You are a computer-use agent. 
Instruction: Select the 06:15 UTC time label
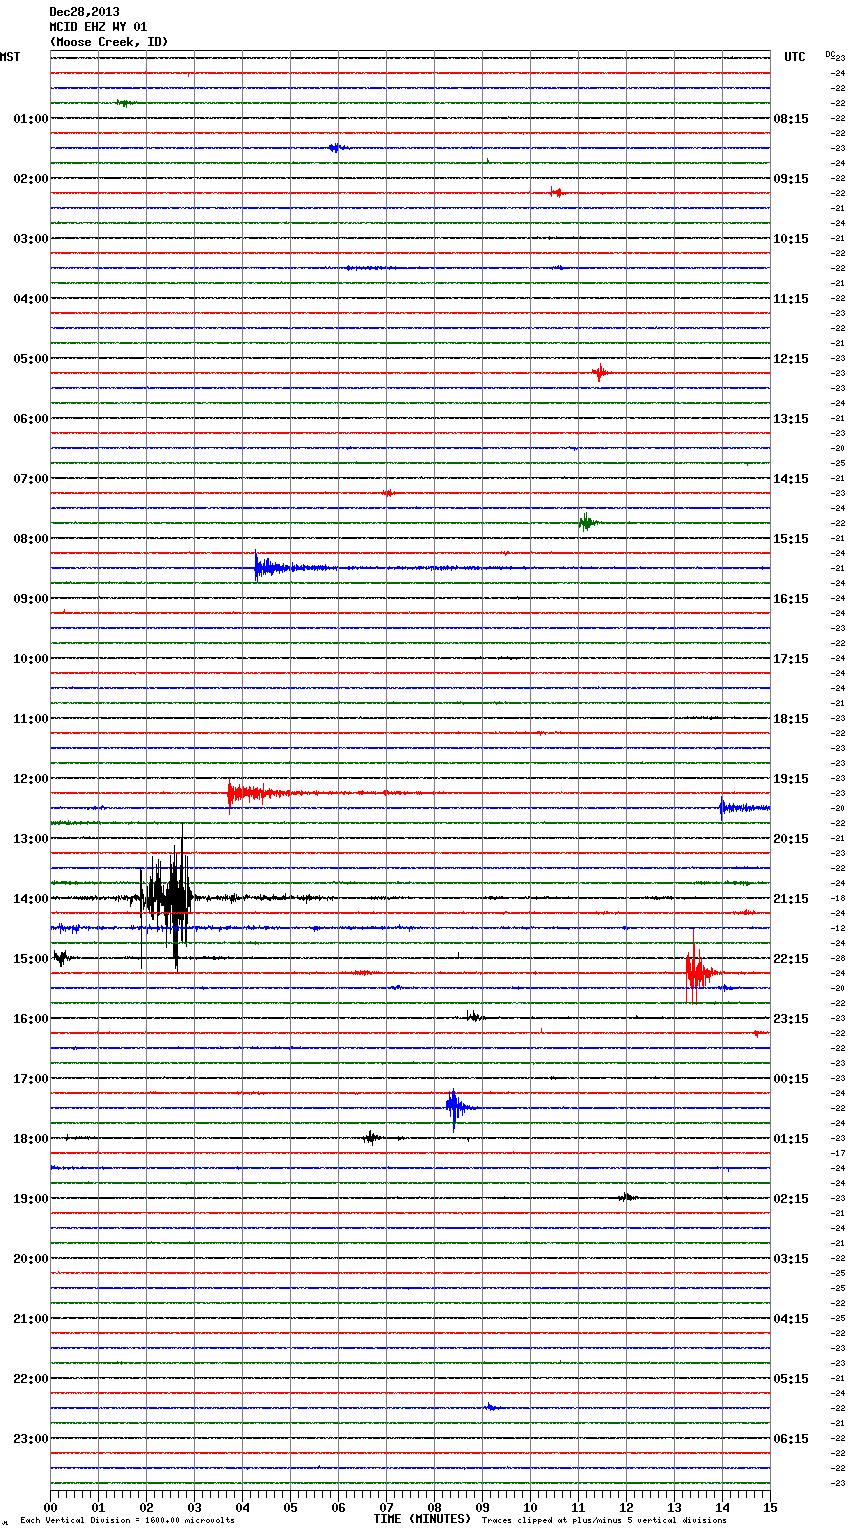pos(791,1439)
